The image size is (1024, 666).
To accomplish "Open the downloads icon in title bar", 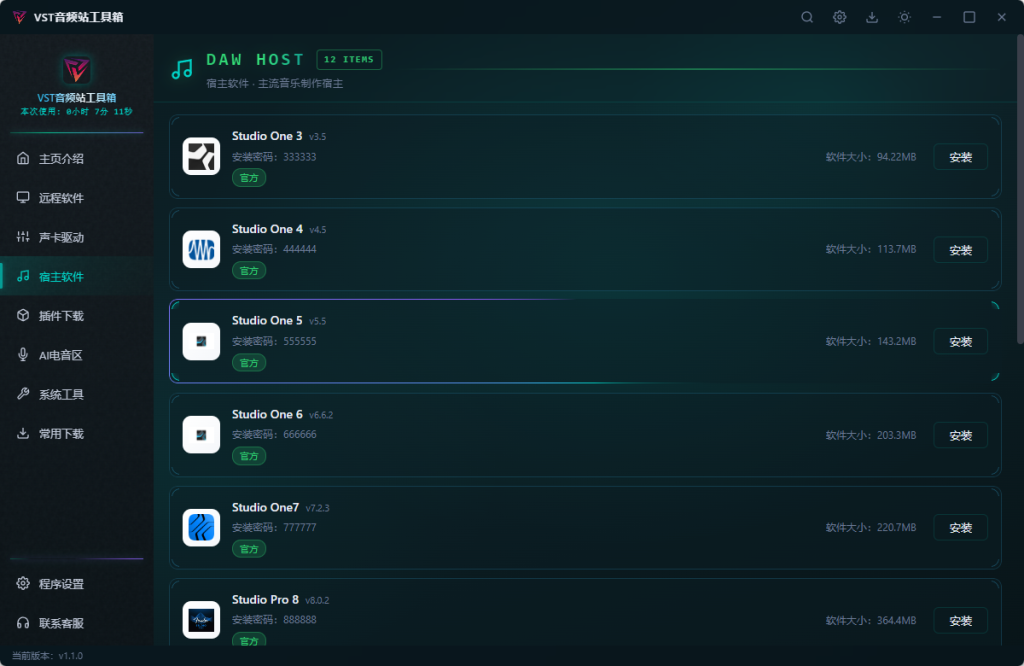I will [872, 17].
